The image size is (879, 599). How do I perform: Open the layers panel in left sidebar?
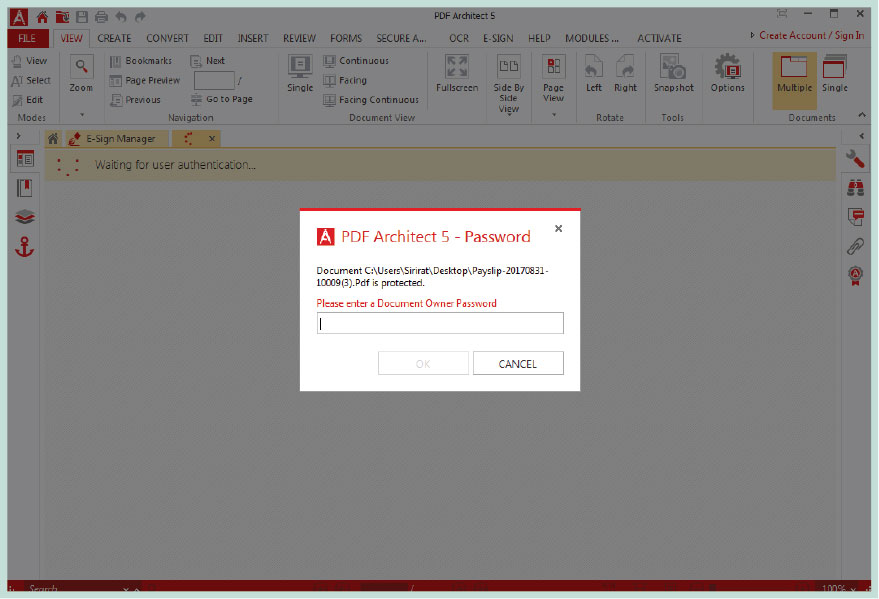[25, 217]
